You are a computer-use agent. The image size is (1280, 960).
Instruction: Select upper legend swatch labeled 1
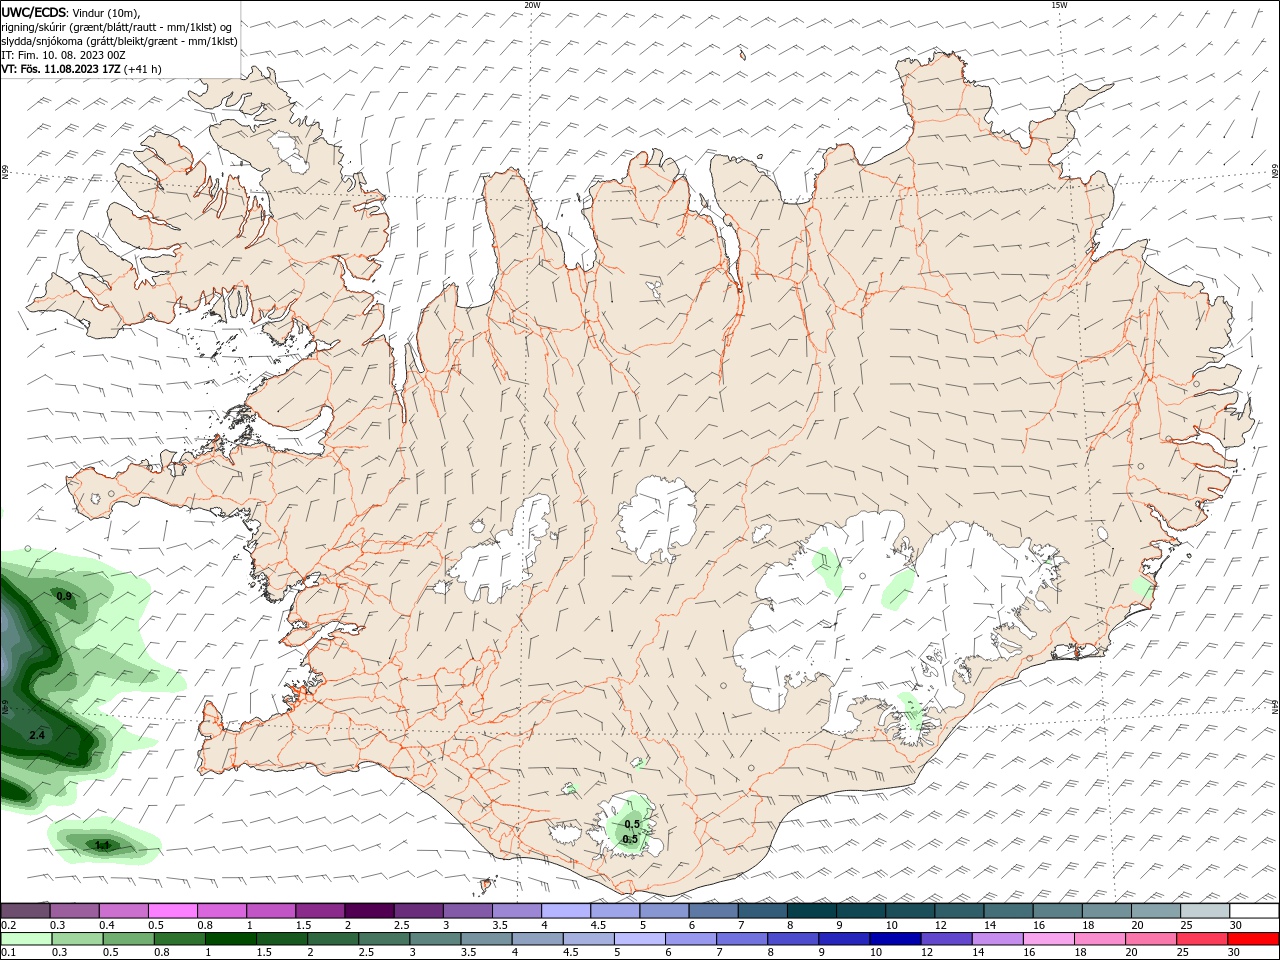(x=271, y=911)
